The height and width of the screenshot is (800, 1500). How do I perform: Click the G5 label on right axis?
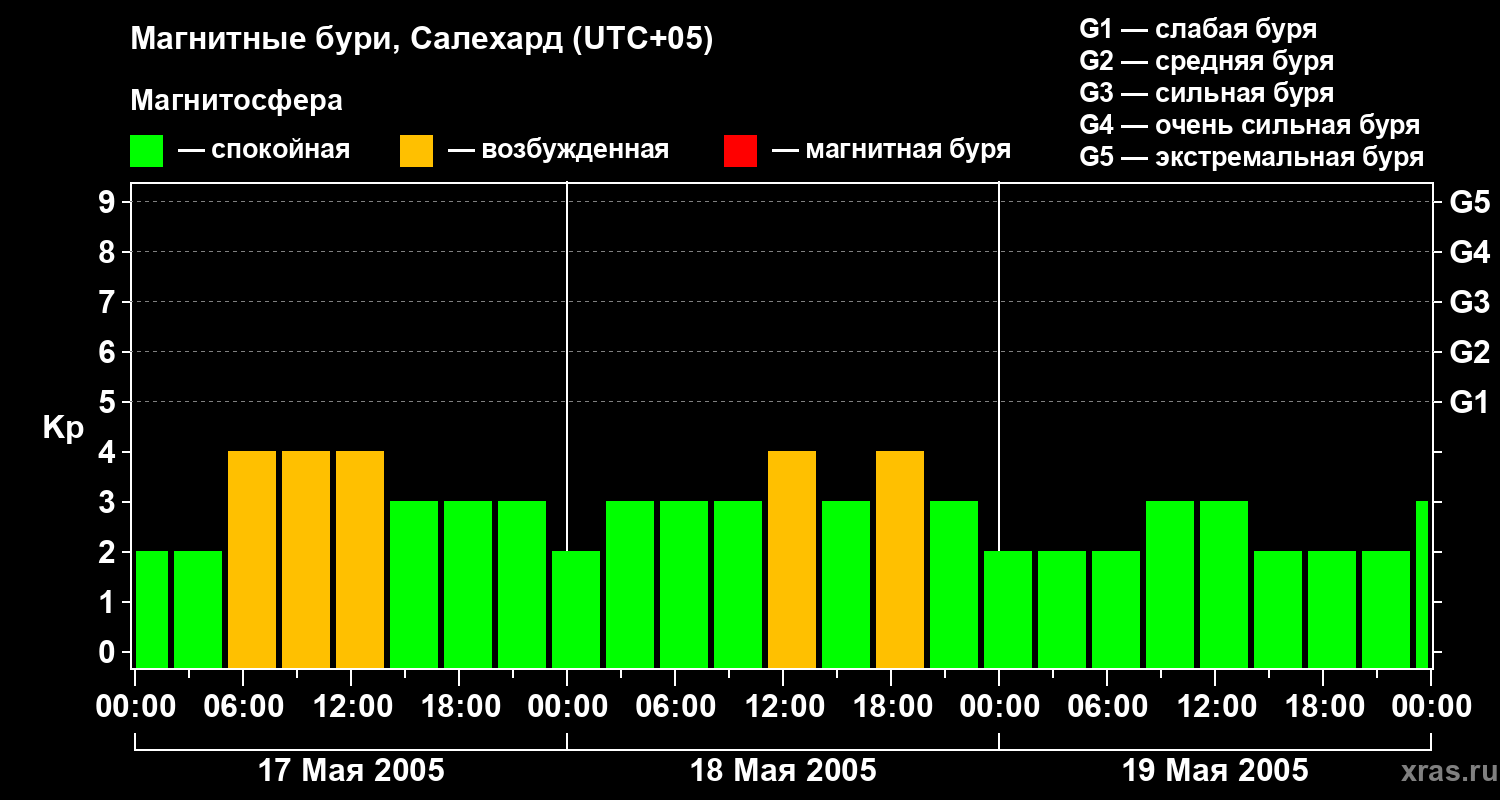coord(1469,202)
